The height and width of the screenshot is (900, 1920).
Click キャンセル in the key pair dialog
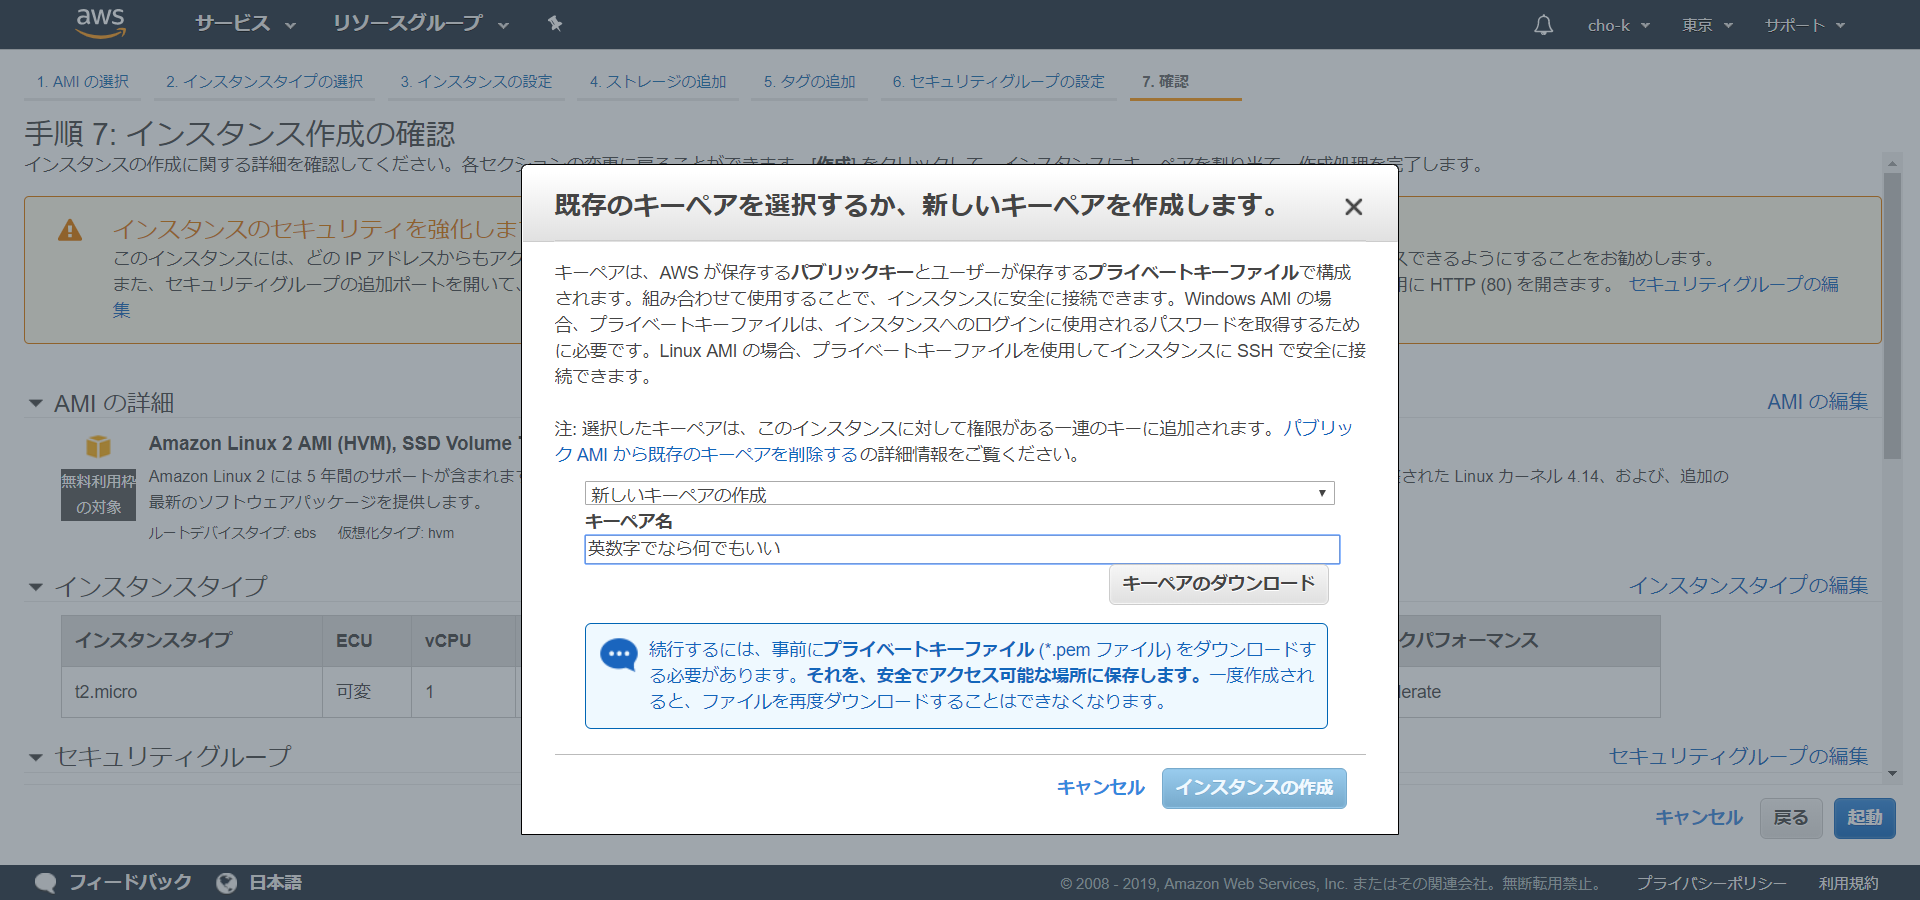pyautogui.click(x=1100, y=788)
